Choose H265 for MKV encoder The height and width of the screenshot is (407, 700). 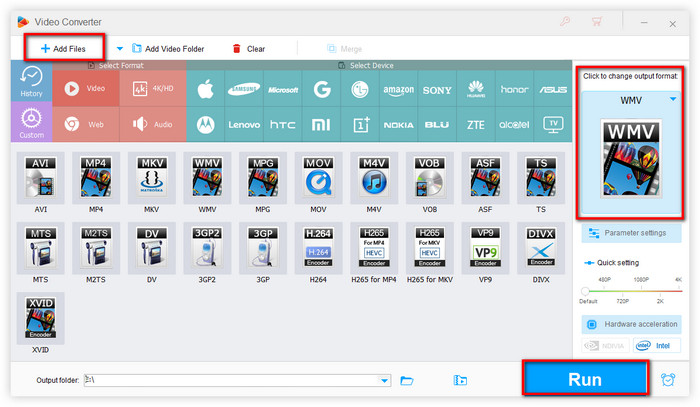[x=429, y=248]
